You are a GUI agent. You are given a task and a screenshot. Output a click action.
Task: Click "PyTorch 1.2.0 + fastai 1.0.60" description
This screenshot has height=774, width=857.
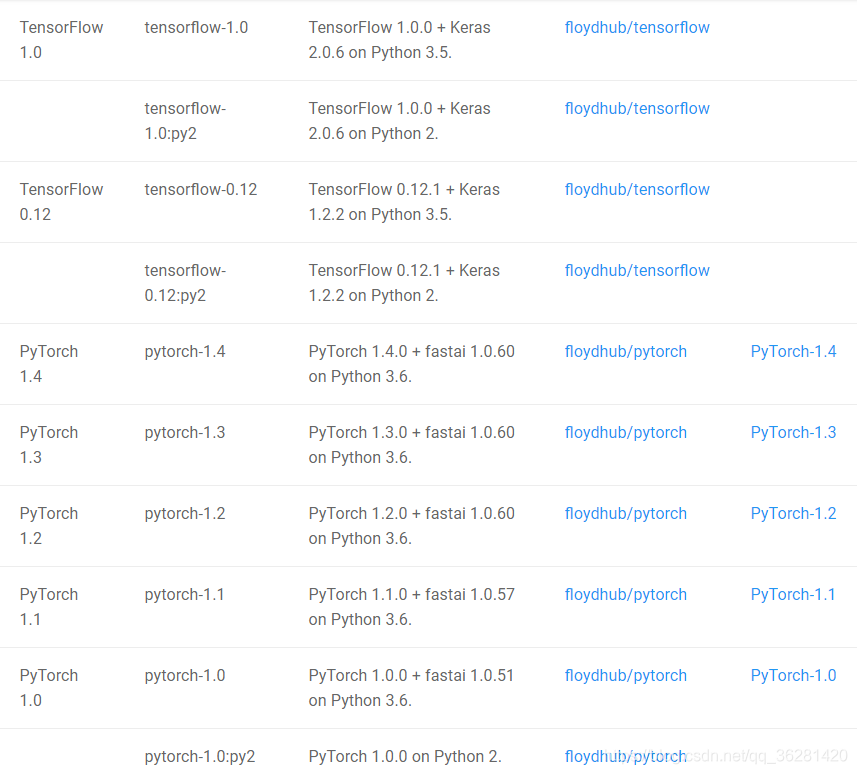[412, 513]
